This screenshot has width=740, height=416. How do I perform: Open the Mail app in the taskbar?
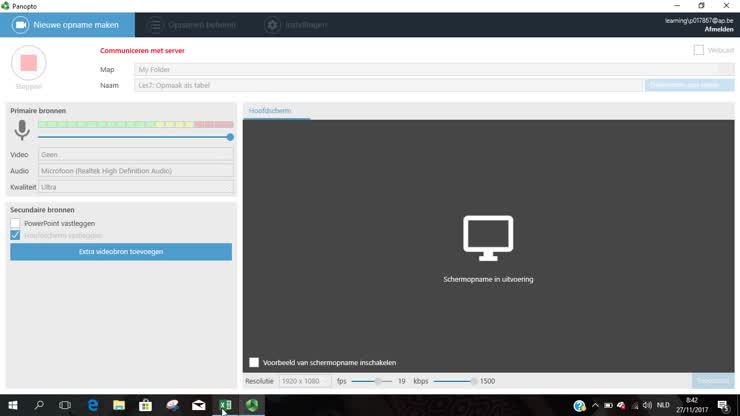(x=199, y=405)
